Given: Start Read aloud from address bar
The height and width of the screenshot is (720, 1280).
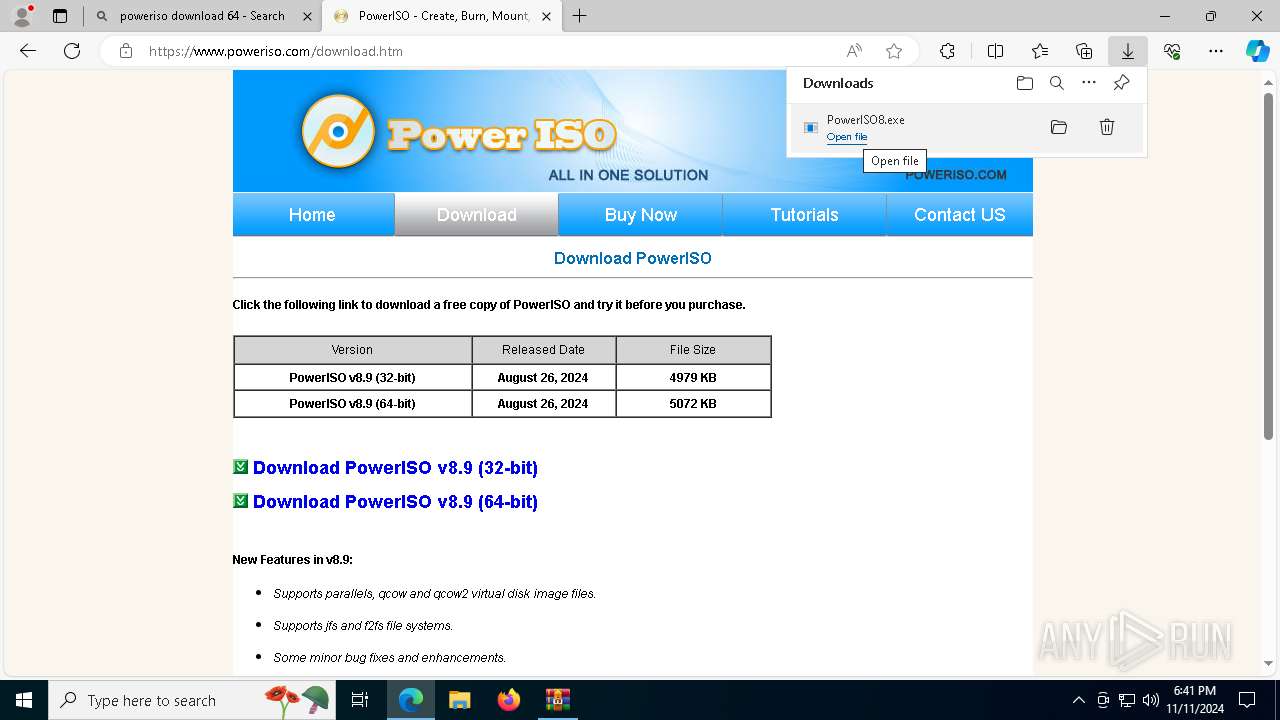Looking at the screenshot, I should [854, 51].
